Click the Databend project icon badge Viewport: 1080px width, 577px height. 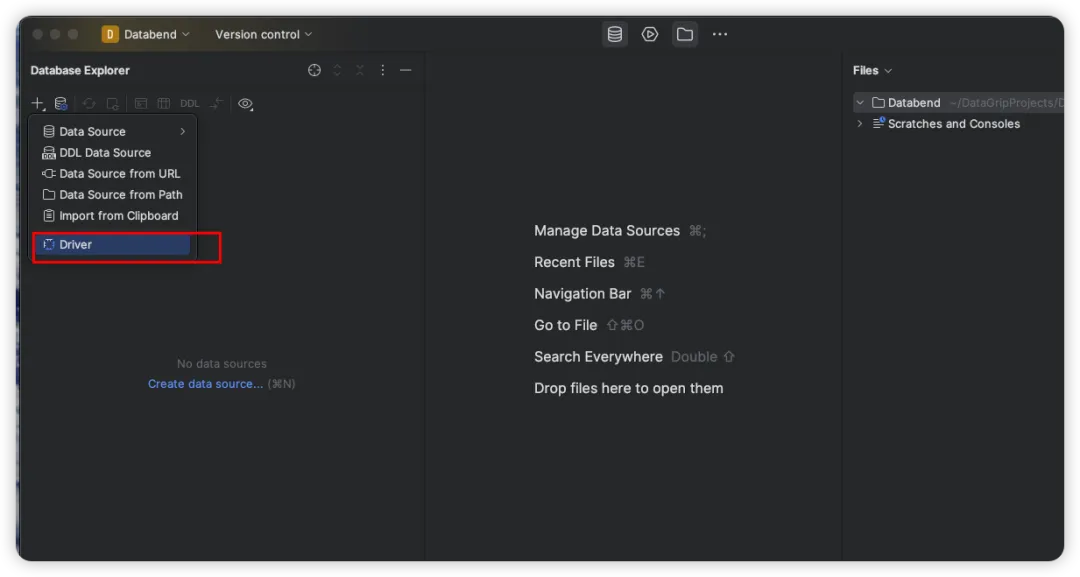pyautogui.click(x=110, y=34)
